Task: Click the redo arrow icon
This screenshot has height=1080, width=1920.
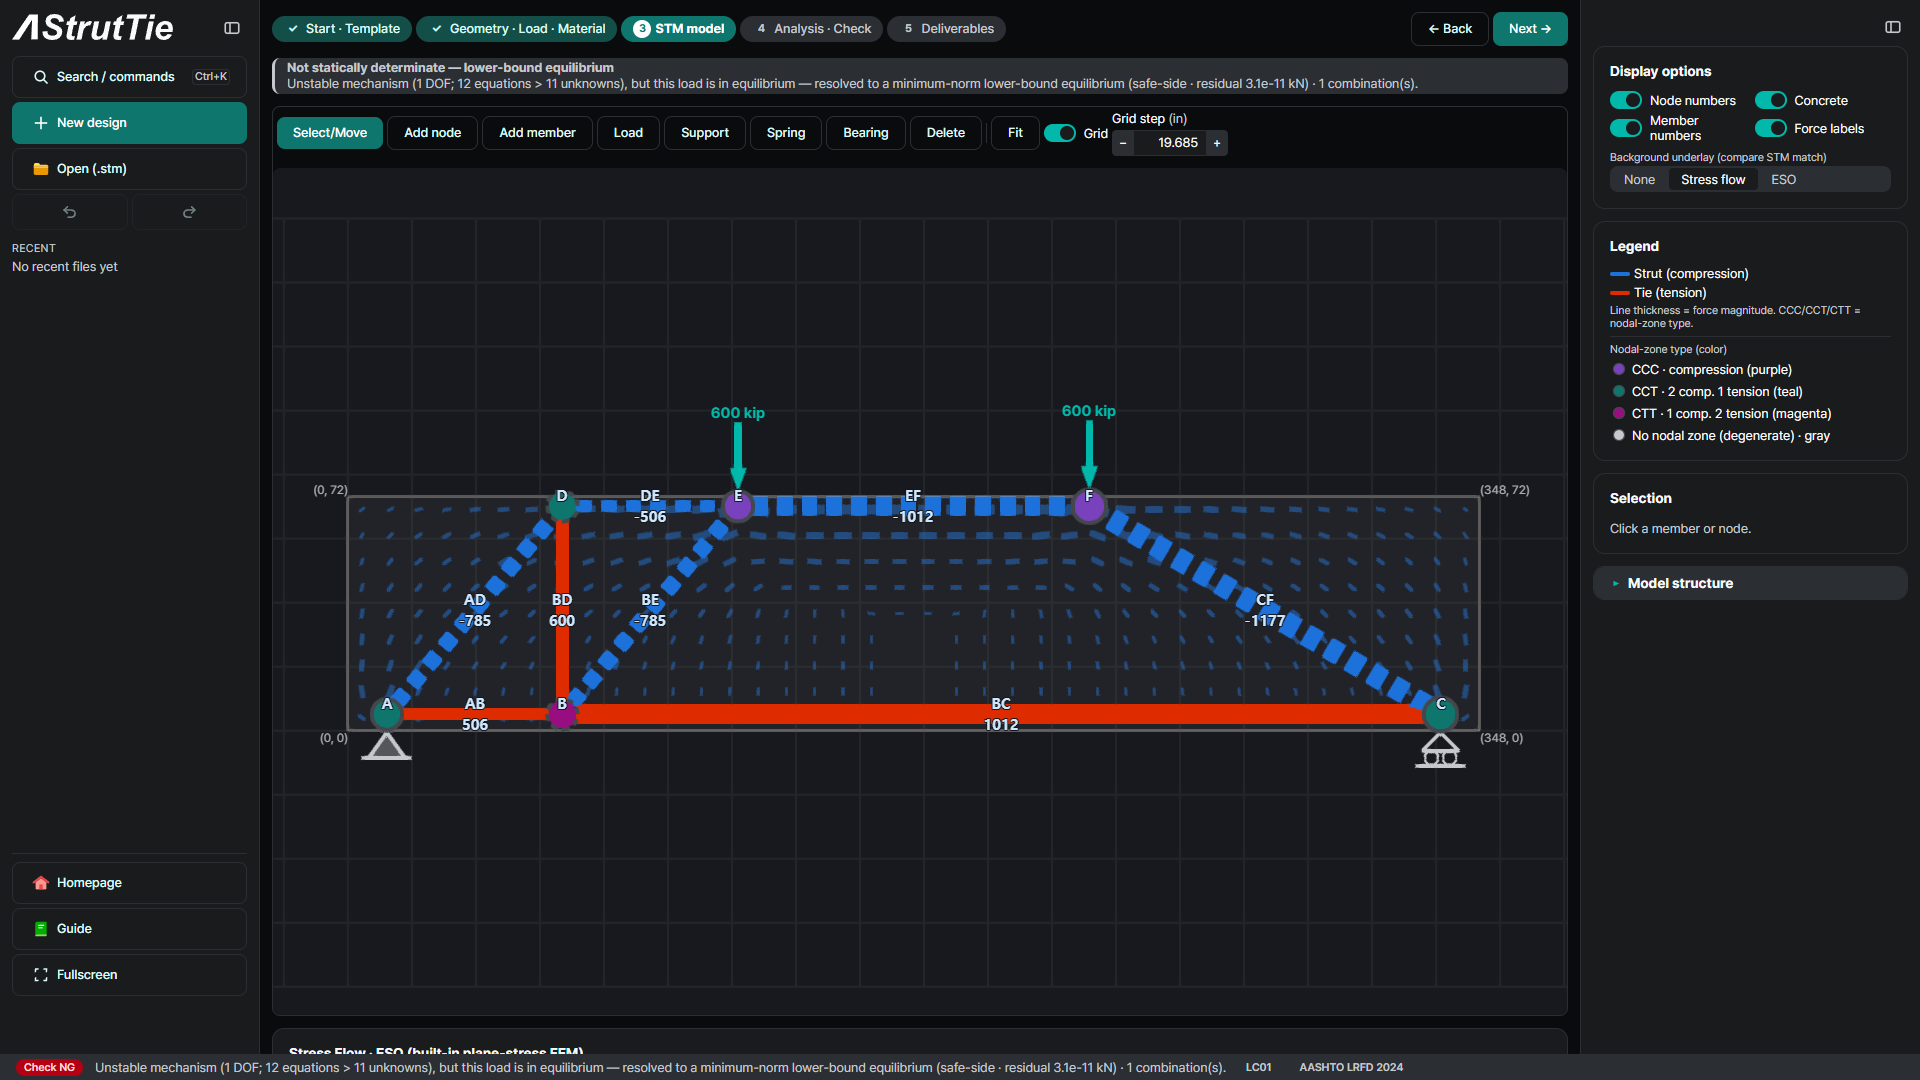Action: (189, 212)
